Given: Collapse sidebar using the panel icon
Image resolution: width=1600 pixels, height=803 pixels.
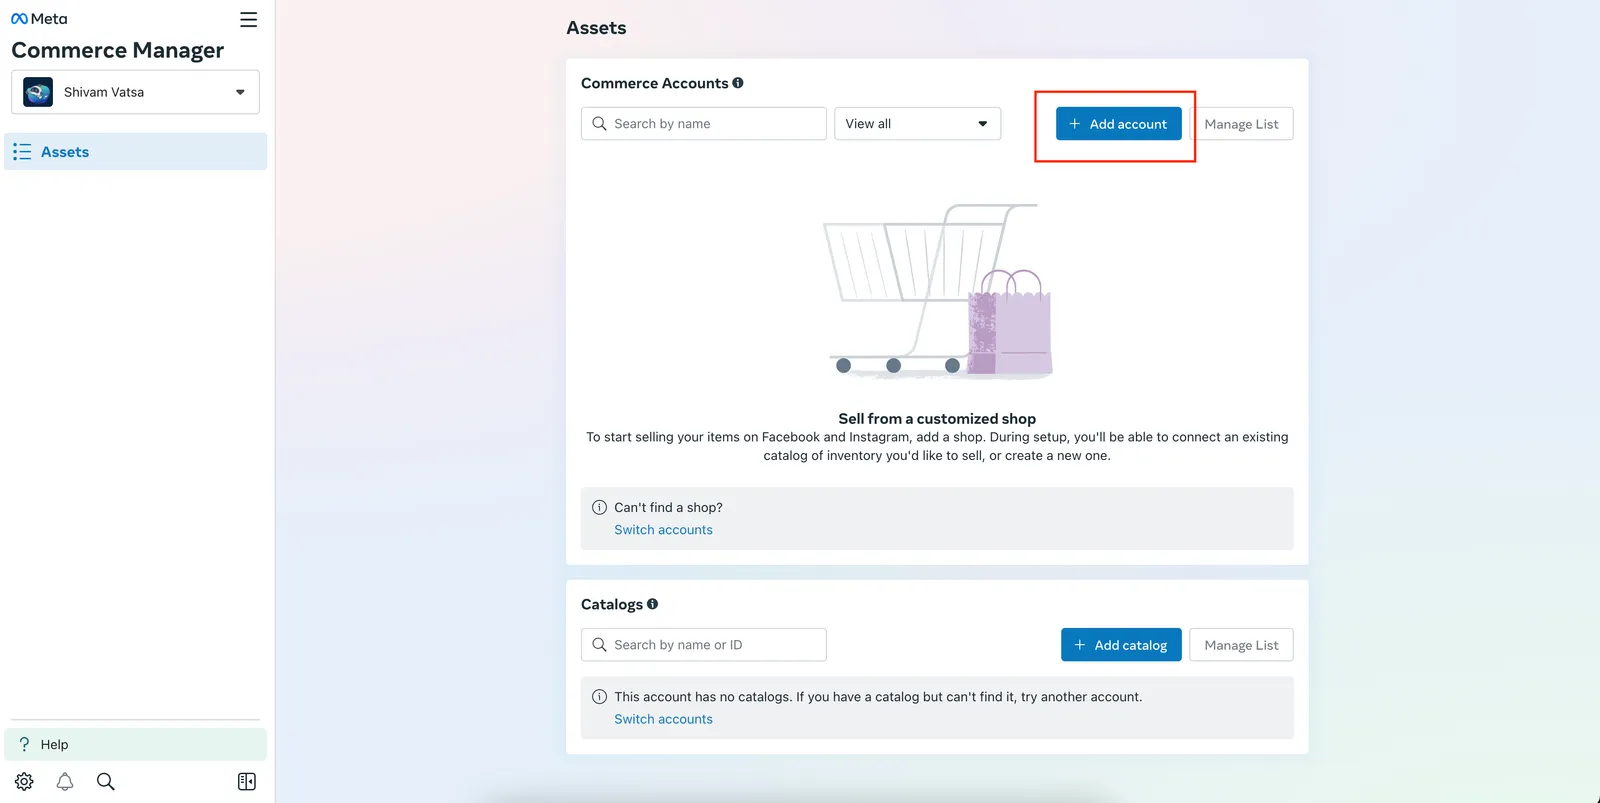Looking at the screenshot, I should point(247,782).
